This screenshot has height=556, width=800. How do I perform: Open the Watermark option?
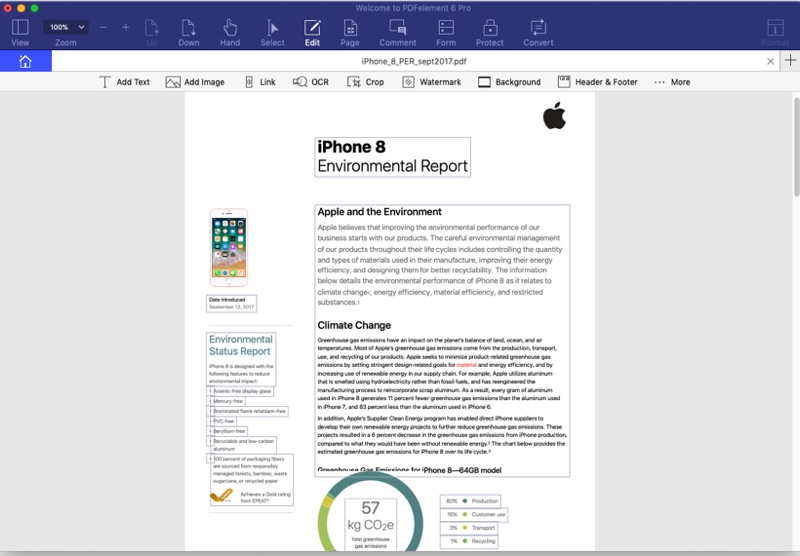point(432,82)
